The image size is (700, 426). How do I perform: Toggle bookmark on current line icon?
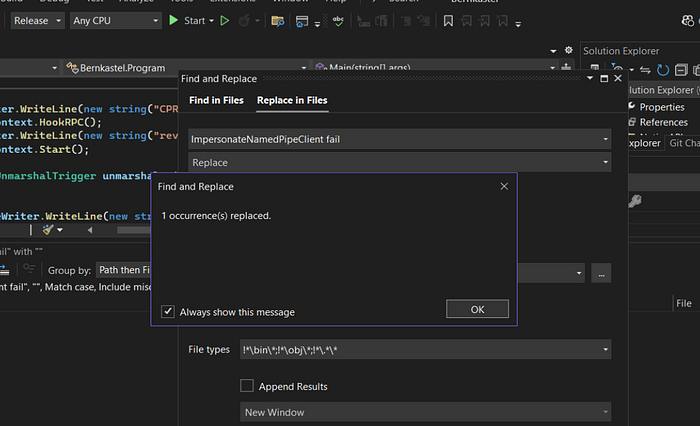pos(448,21)
